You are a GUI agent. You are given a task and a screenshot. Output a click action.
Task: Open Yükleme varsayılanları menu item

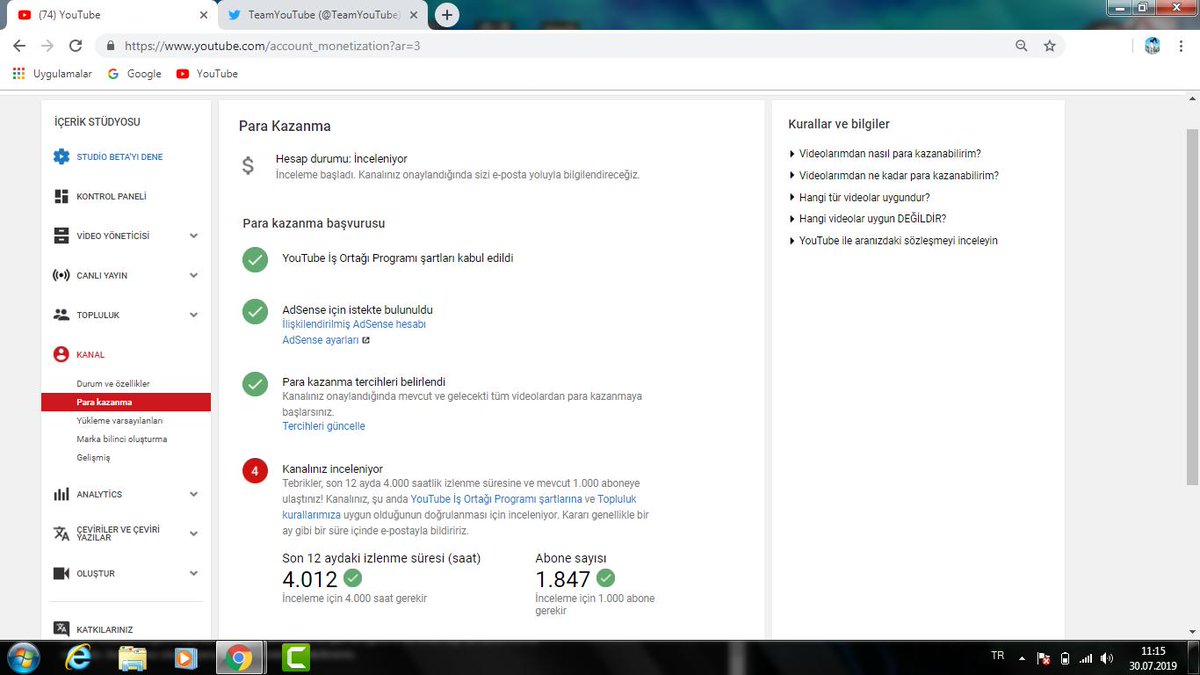119,421
